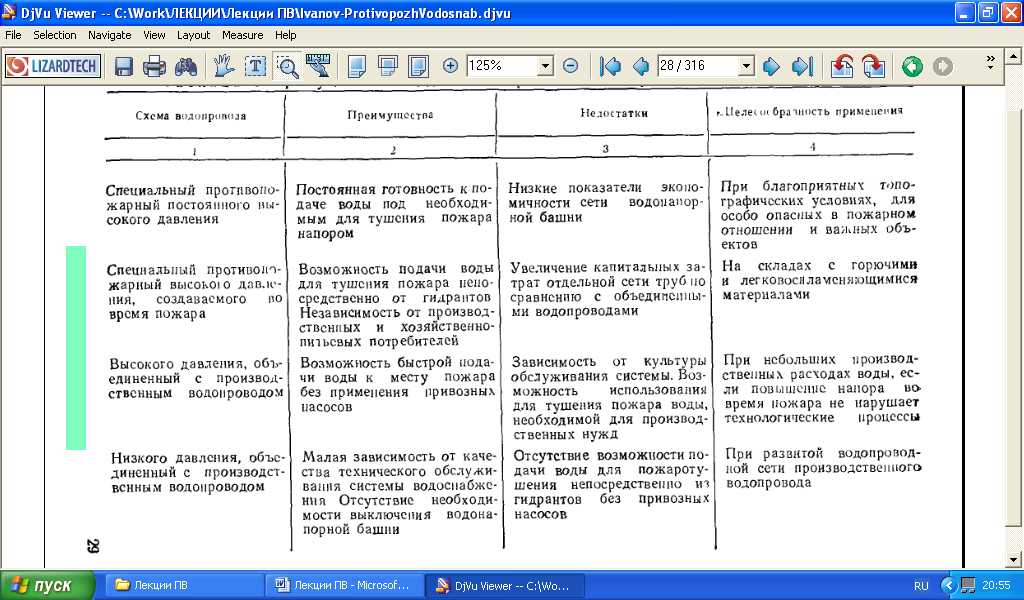Click the 'Недостатки' column header
The height and width of the screenshot is (600, 1024).
tap(614, 113)
